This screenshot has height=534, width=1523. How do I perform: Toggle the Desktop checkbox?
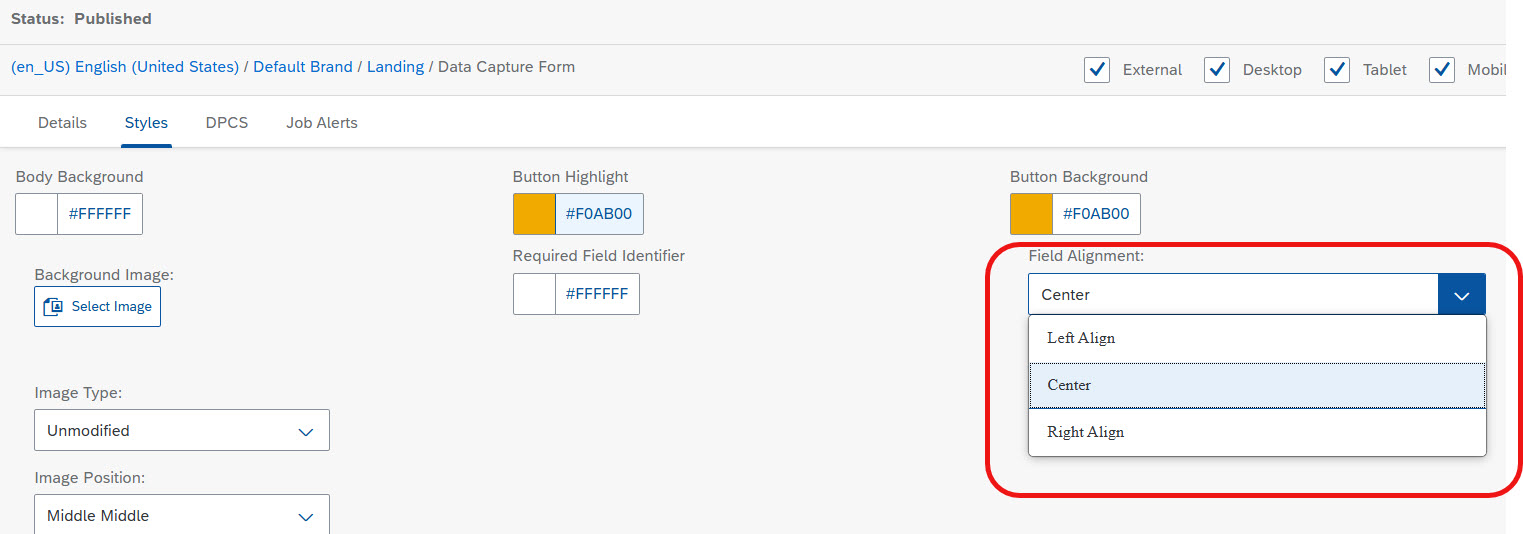tap(1217, 70)
